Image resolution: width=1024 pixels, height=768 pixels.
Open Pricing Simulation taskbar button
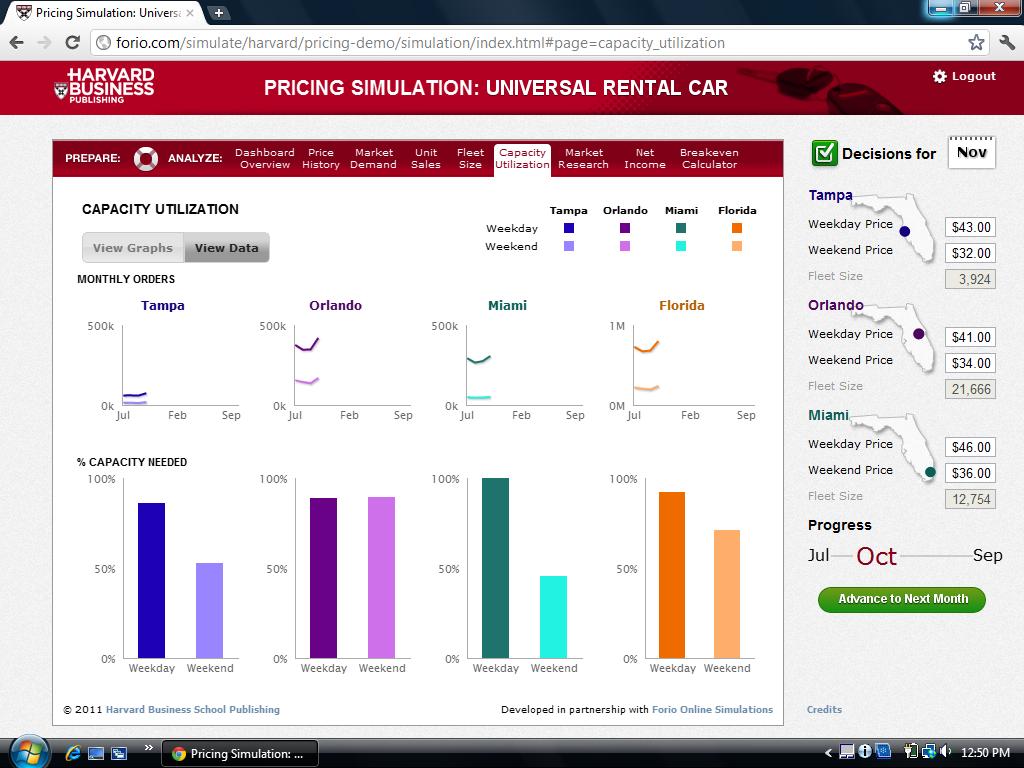(x=240, y=754)
